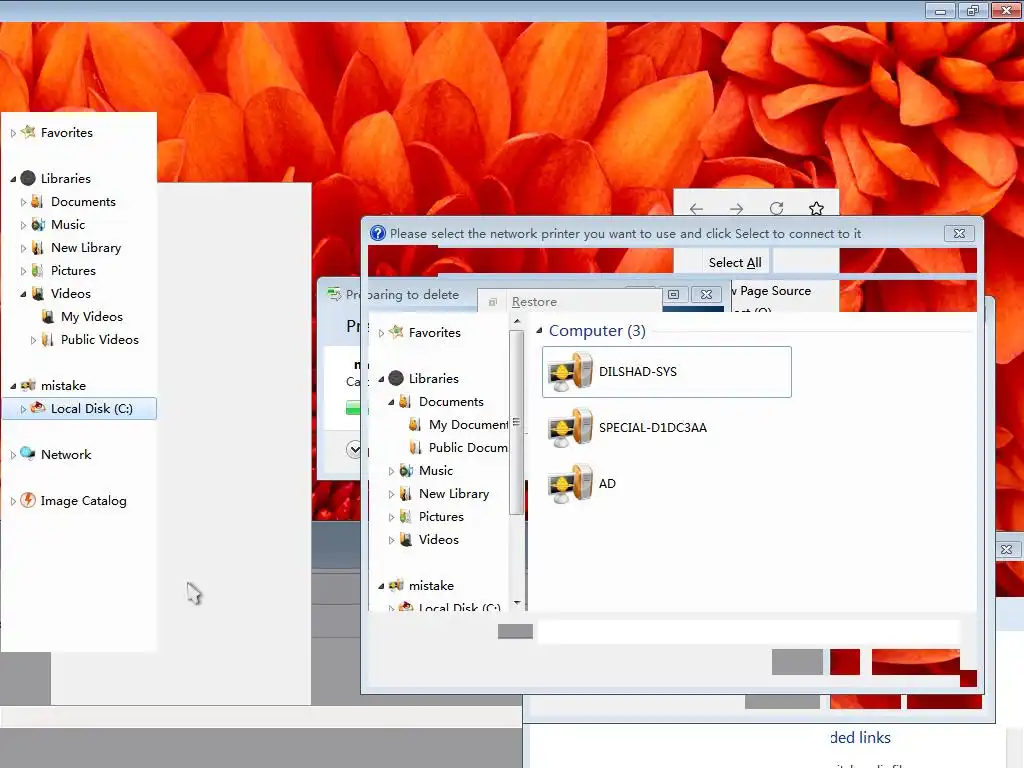Click Select All menu item
Viewport: 1024px width, 768px height.
[x=735, y=263]
